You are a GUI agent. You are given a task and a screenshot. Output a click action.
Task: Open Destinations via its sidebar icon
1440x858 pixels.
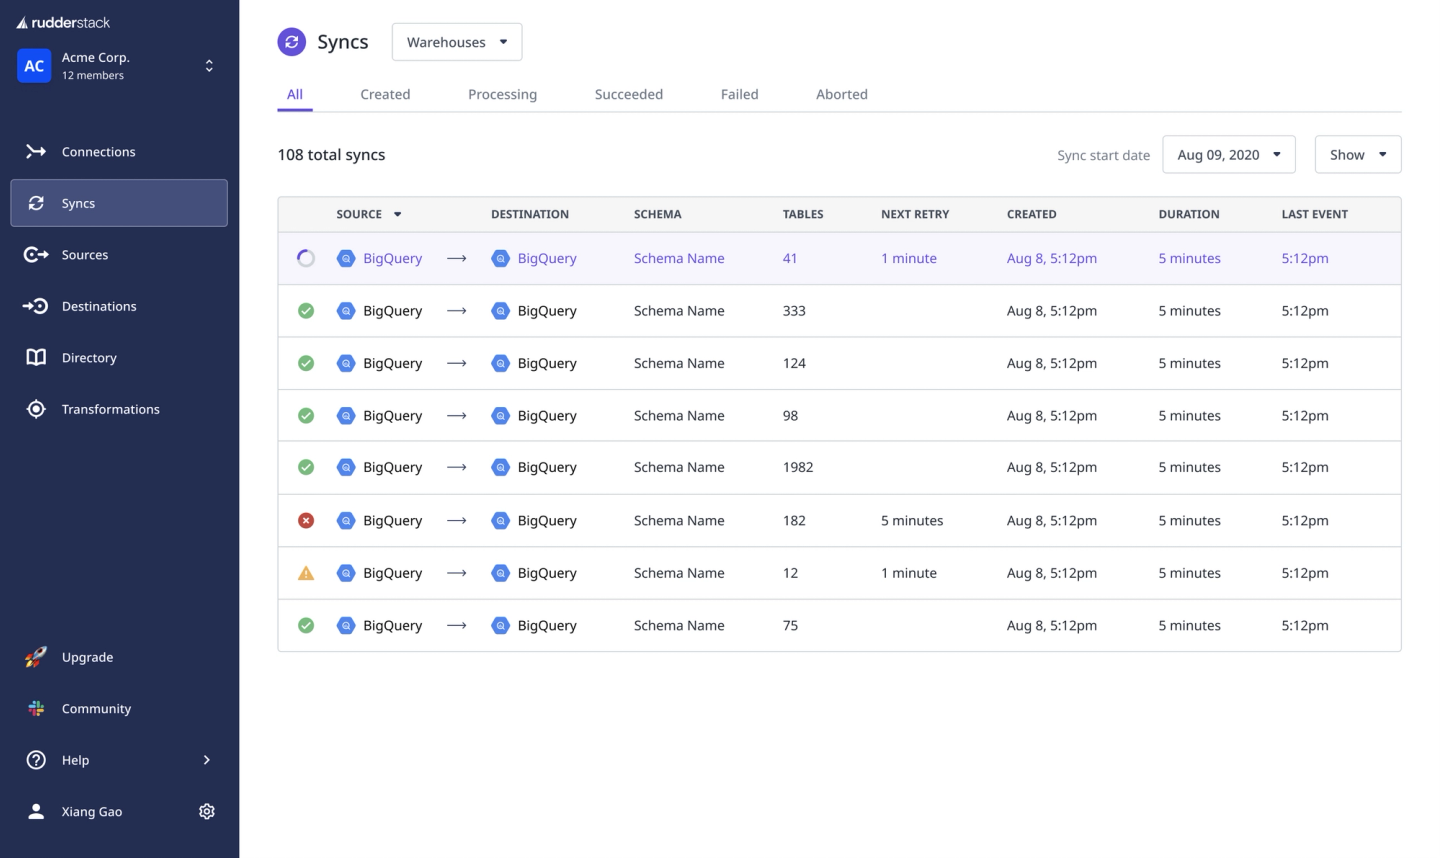(x=36, y=306)
